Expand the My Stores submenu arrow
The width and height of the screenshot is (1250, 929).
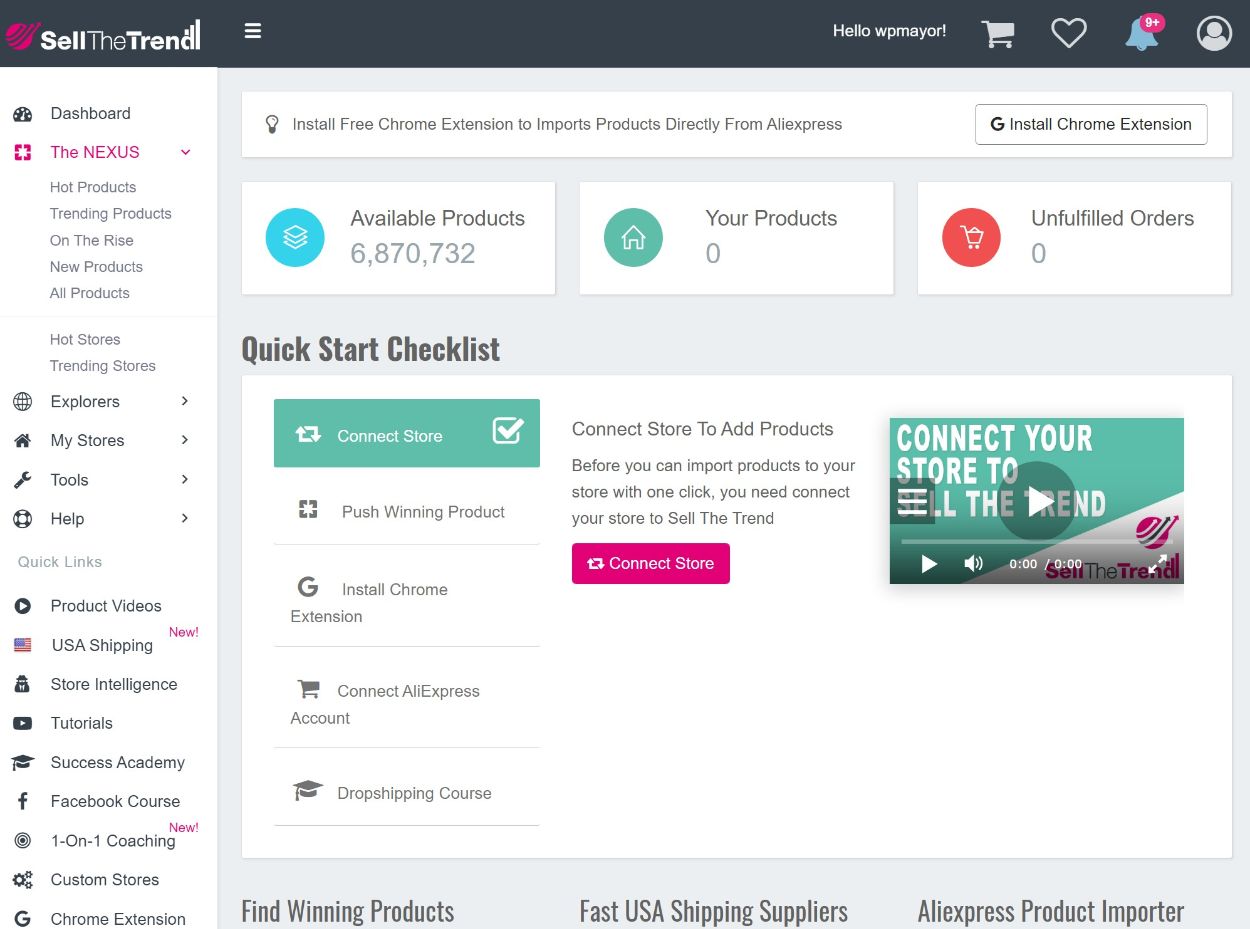[185, 440]
